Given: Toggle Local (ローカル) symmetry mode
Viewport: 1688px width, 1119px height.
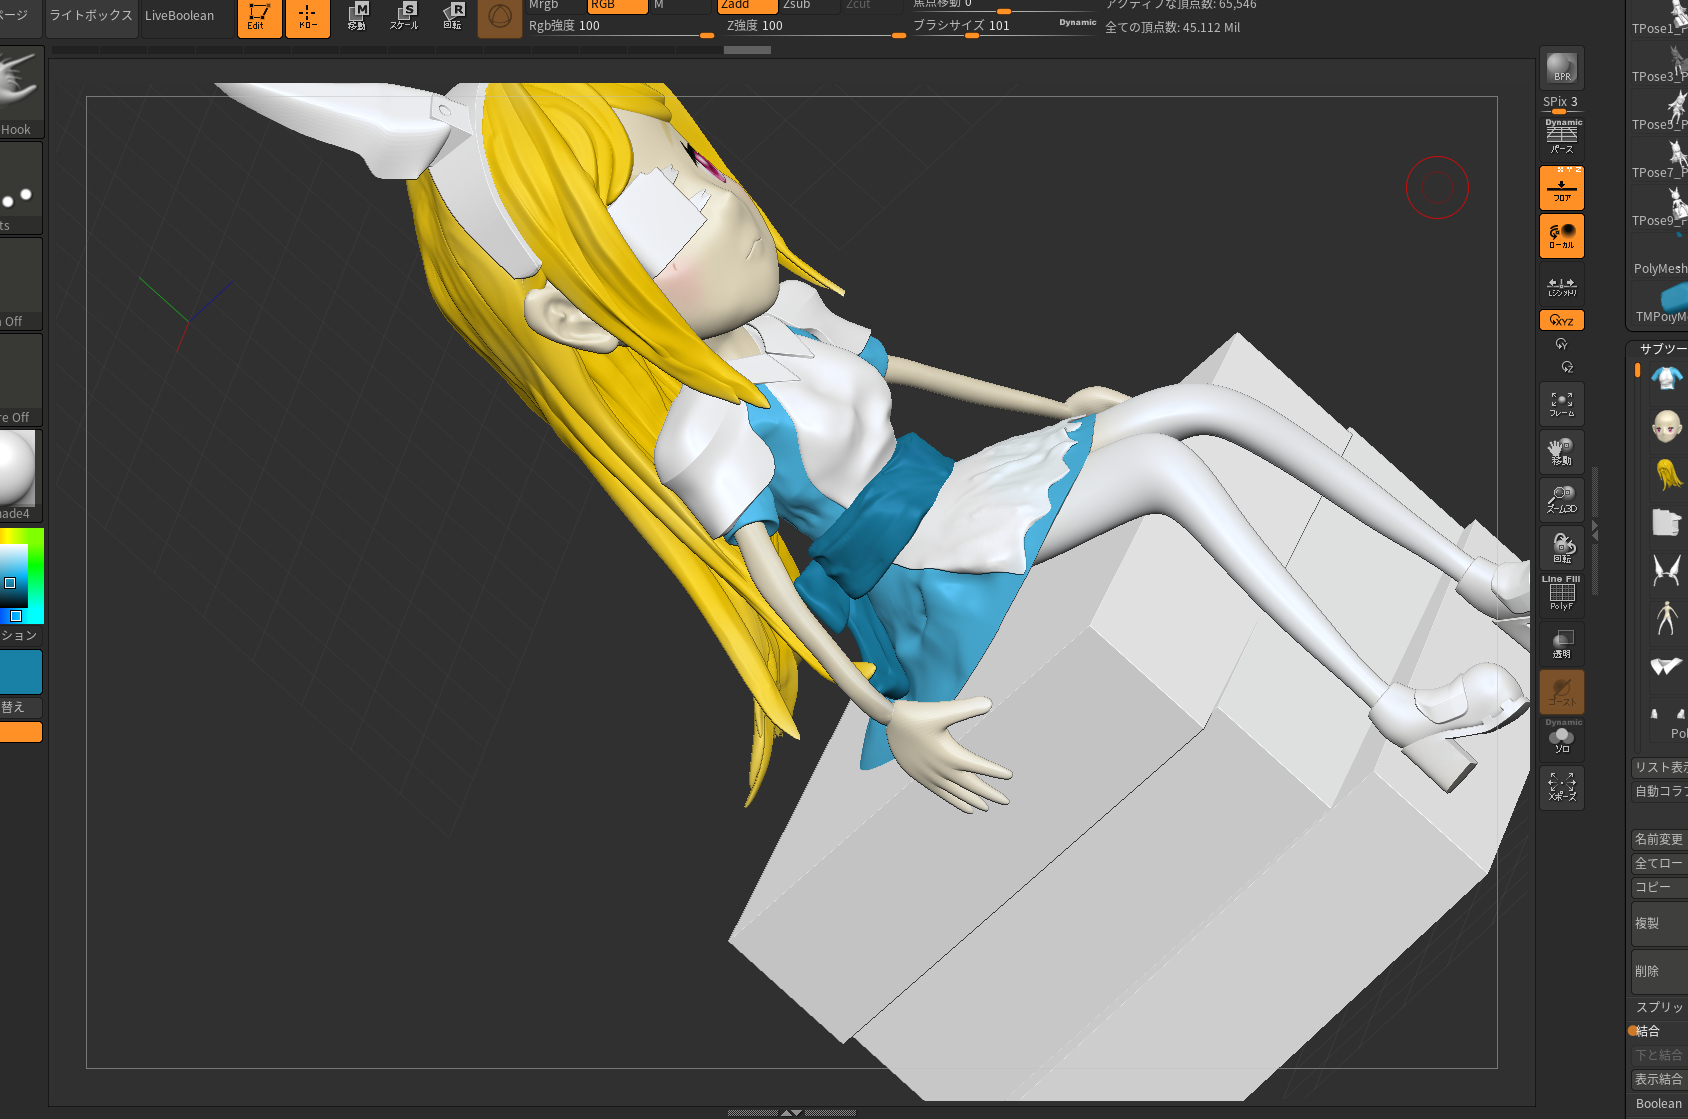Looking at the screenshot, I should 1561,236.
